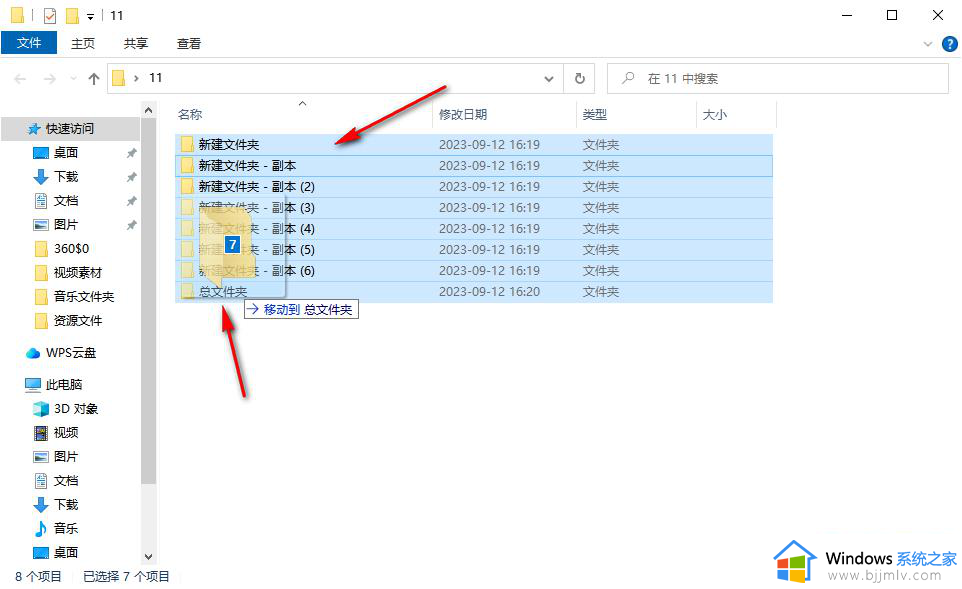Expand the ribbon with the chevron
Viewport: 962px width, 589px height.
pos(928,44)
